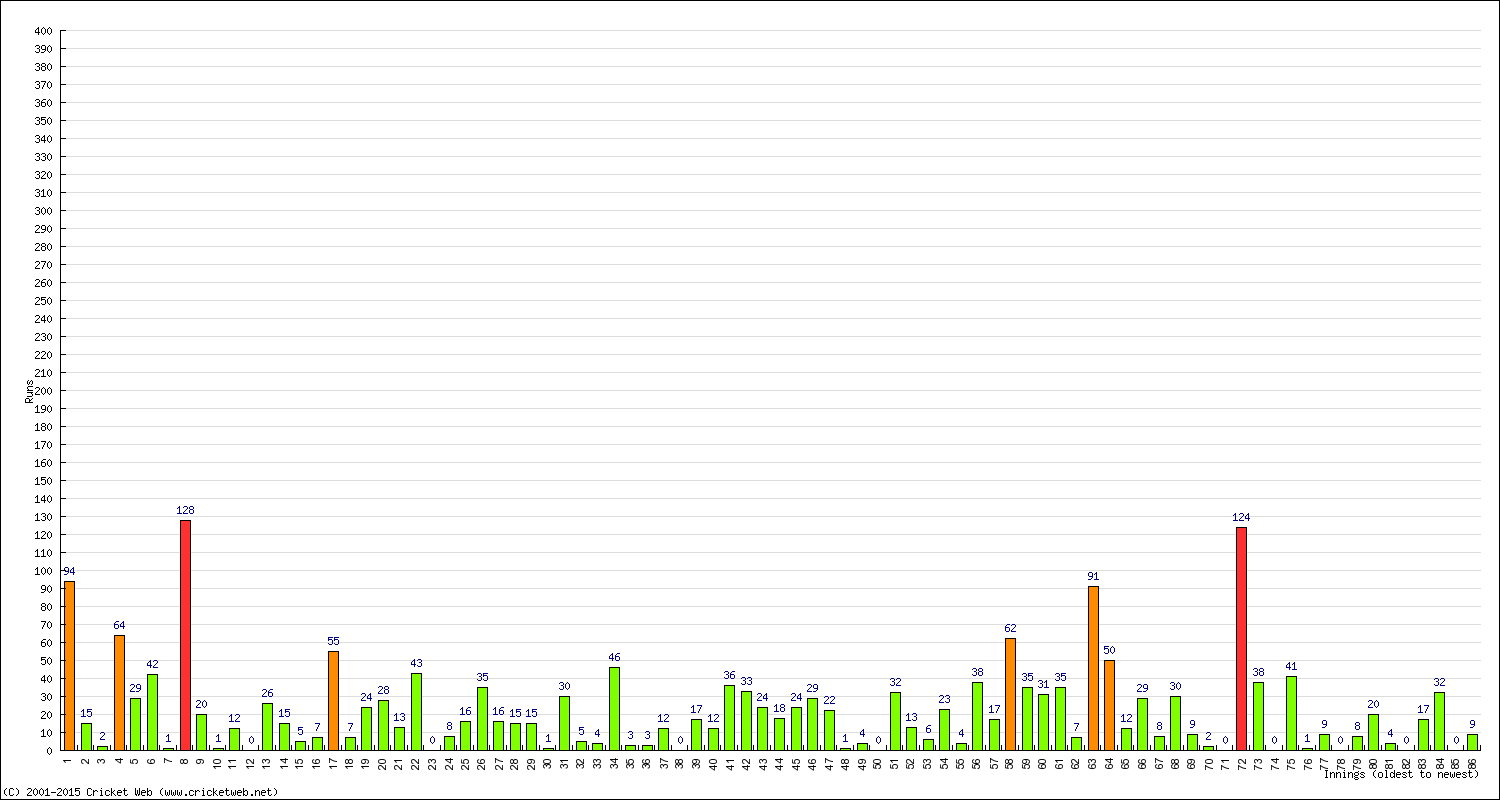Screen dimensions: 1500x800
Task: Select the orange bar with value 94
Action: pos(69,665)
